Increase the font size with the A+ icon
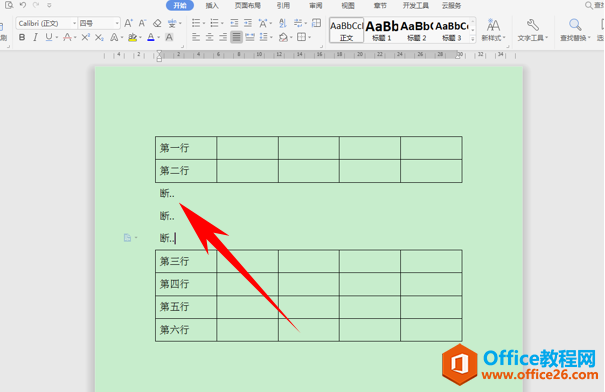 [128, 23]
